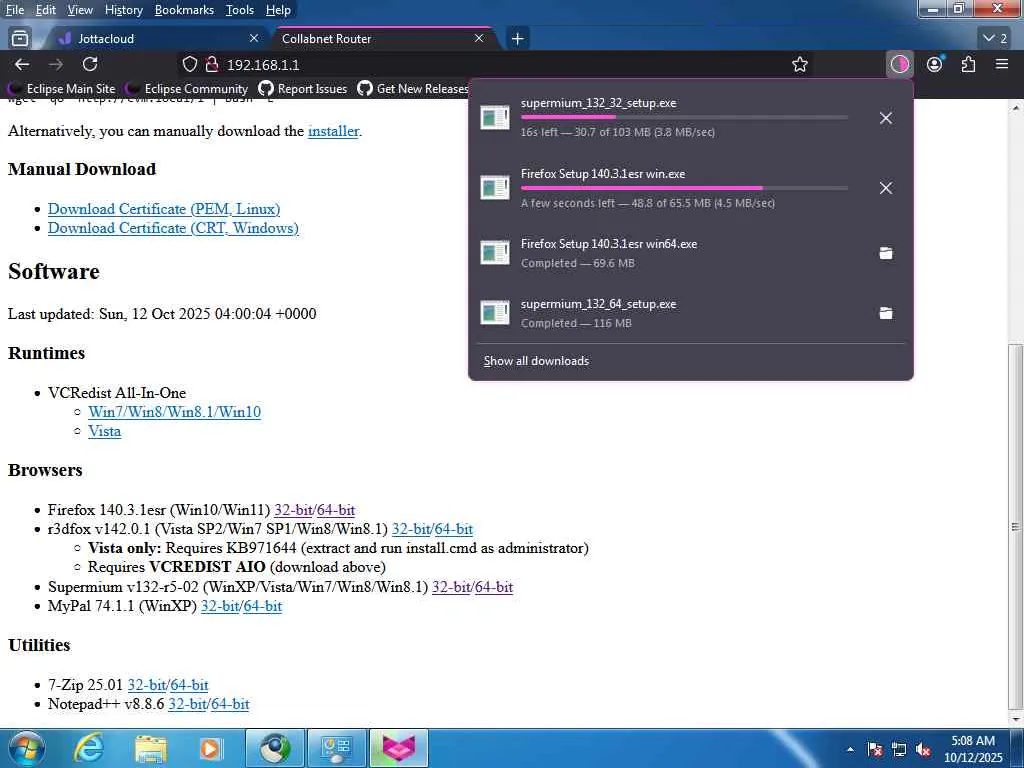Image resolution: width=1024 pixels, height=768 pixels.
Task: Open the History menu
Action: click(123, 10)
